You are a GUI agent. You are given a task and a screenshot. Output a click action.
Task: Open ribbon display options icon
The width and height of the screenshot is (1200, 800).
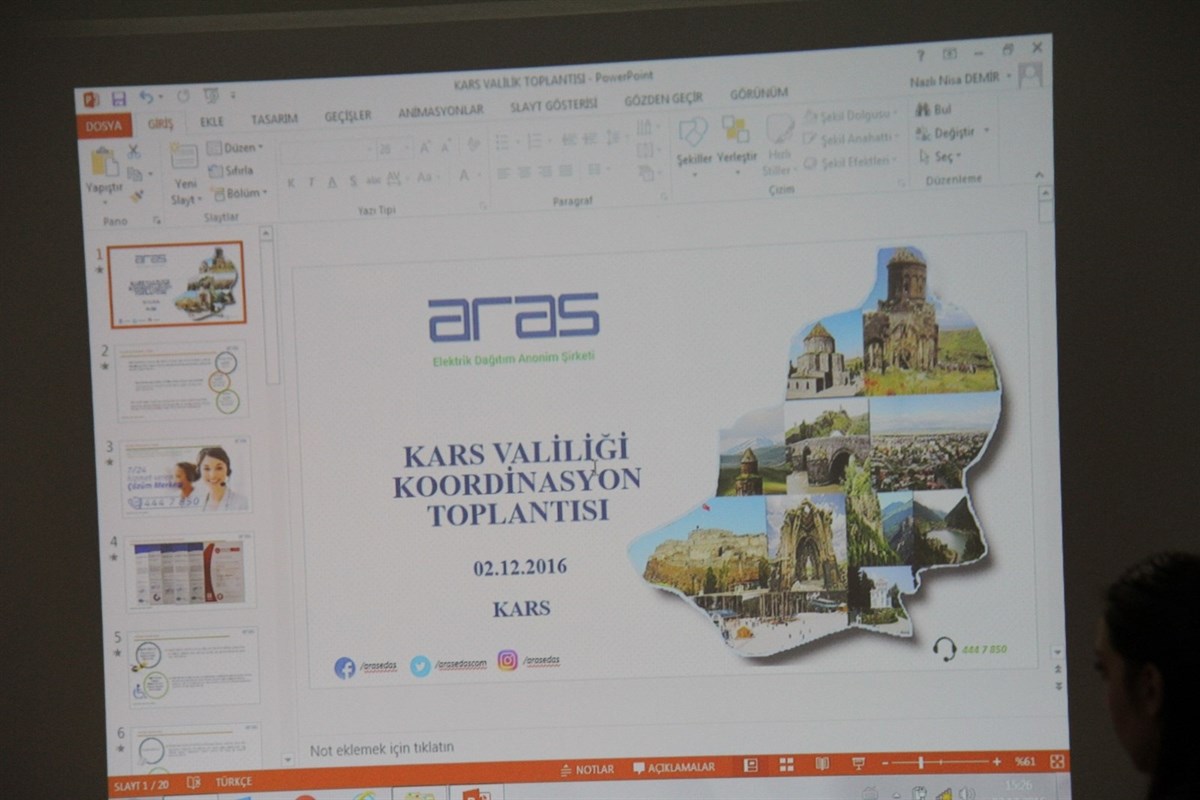(x=950, y=54)
